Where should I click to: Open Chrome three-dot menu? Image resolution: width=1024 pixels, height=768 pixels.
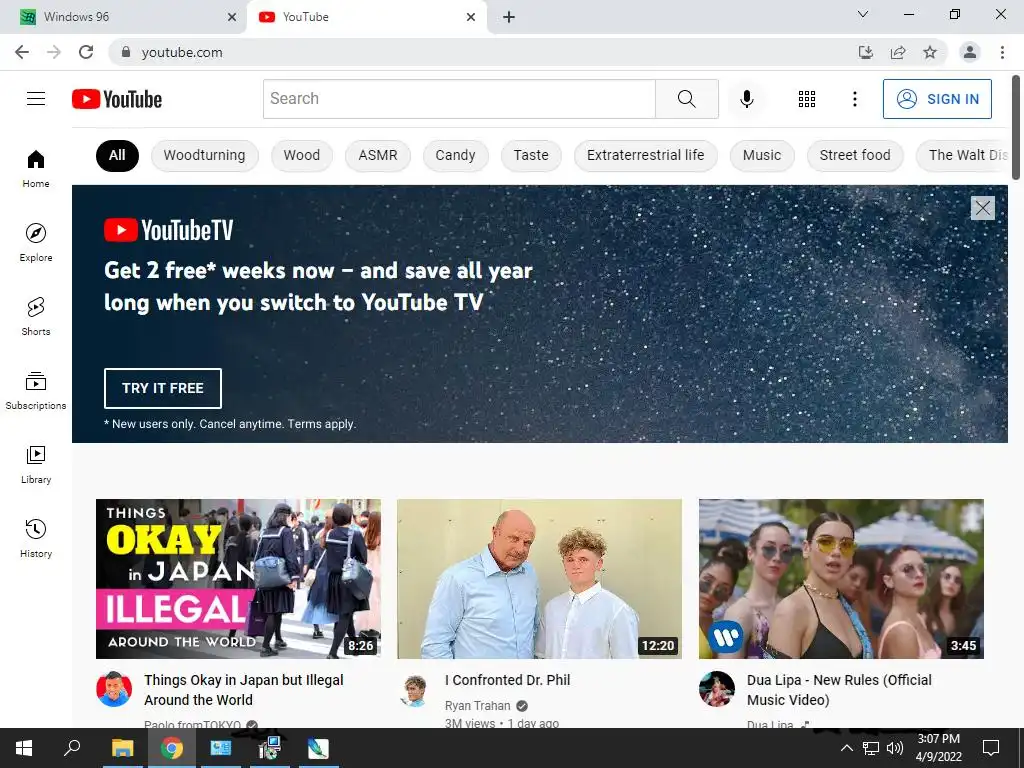(x=1002, y=52)
